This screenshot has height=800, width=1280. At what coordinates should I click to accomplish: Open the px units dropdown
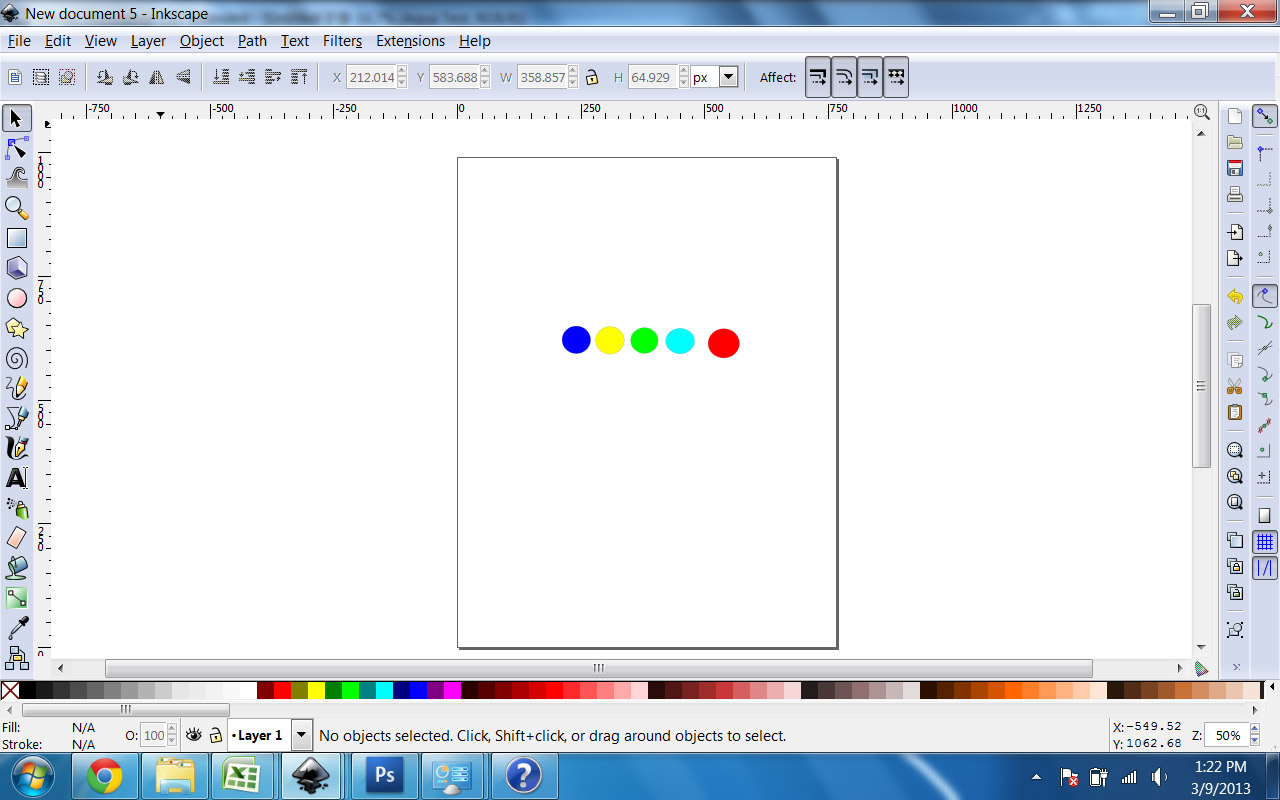click(728, 77)
